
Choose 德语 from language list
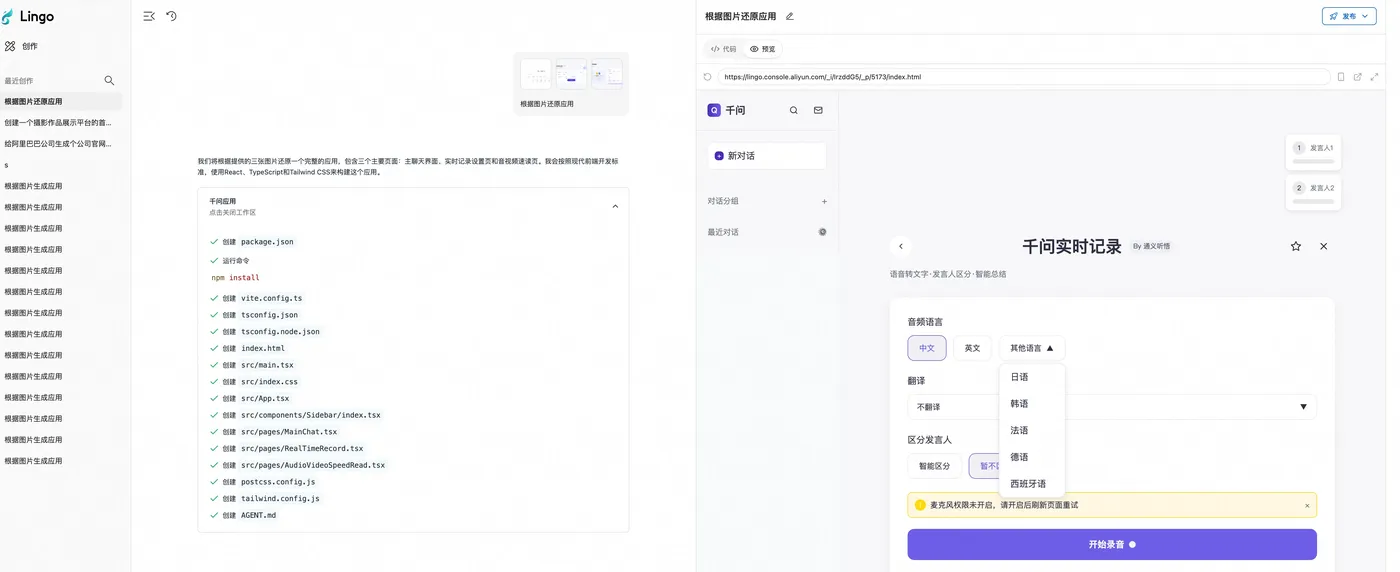pos(1032,457)
